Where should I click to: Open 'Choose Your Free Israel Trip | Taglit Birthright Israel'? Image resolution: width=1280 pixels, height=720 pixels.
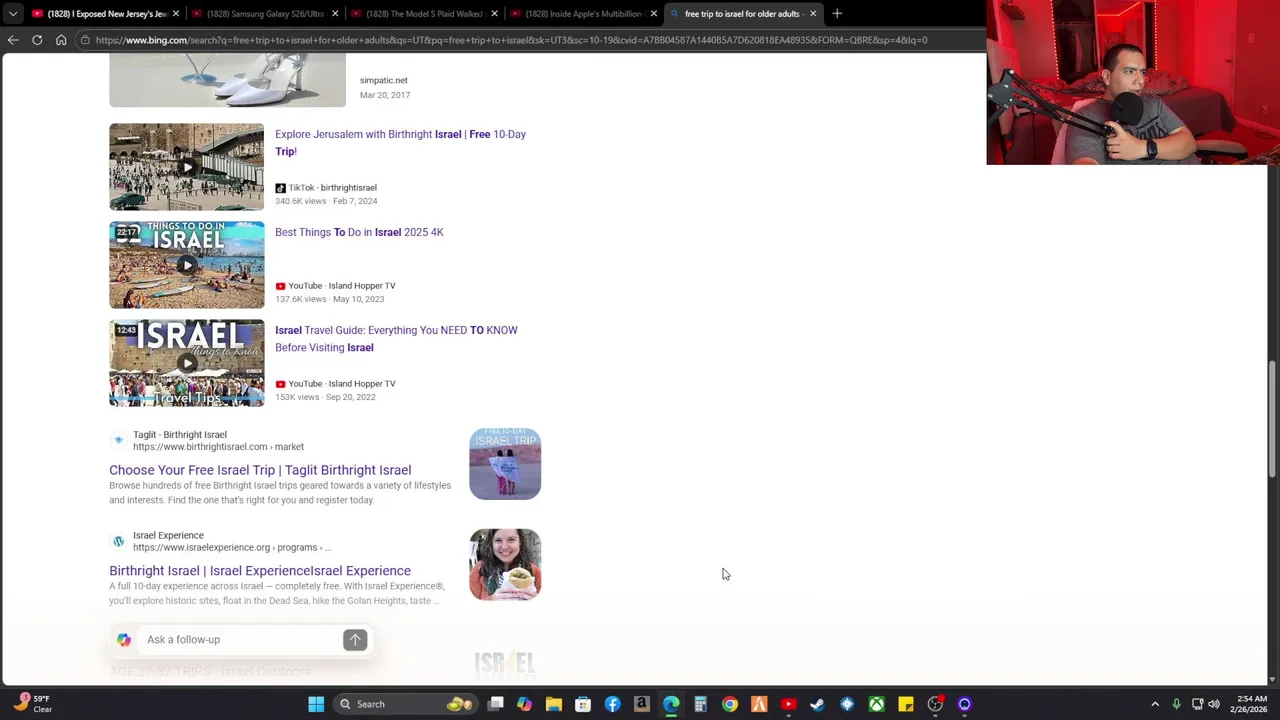click(x=260, y=470)
